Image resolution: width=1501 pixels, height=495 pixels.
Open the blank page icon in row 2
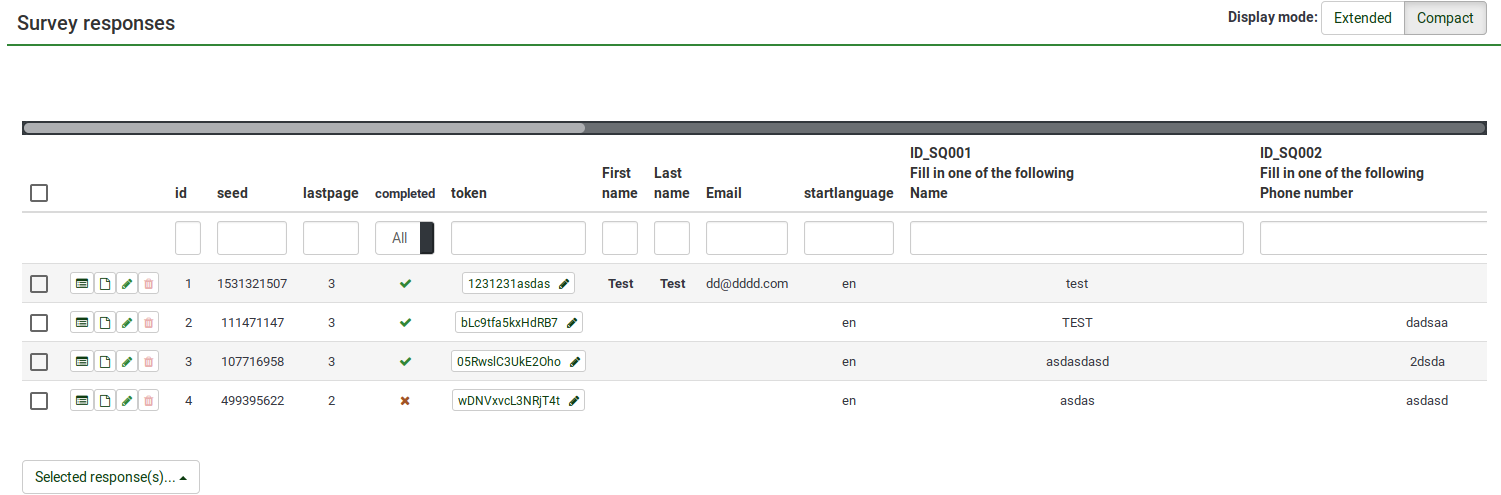(104, 323)
